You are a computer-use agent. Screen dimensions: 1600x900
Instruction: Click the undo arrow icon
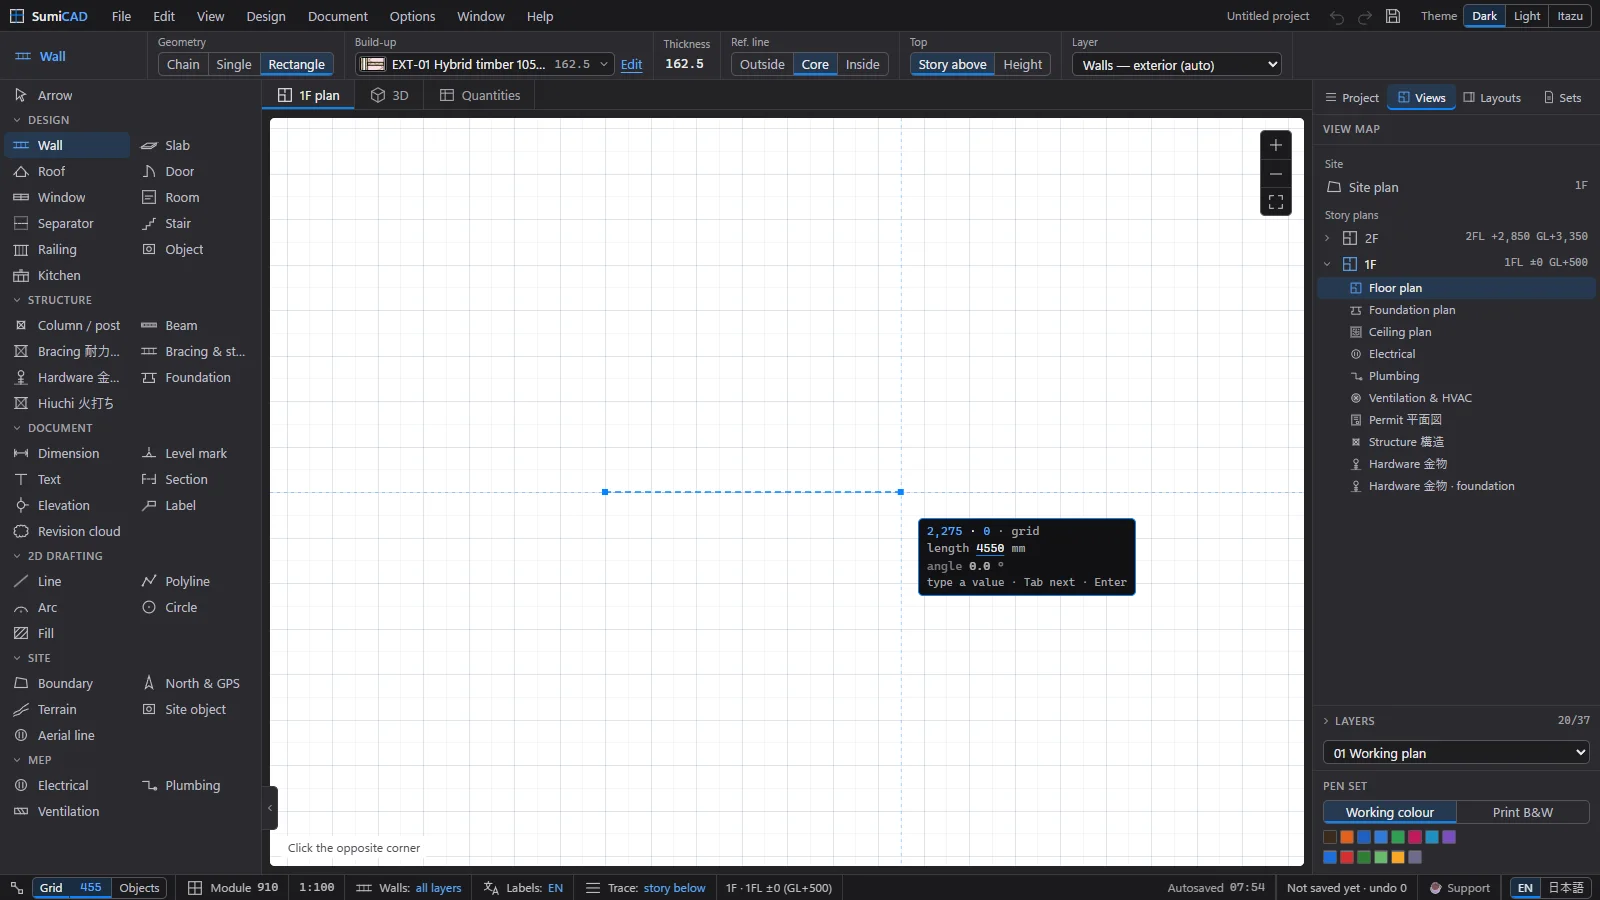1337,16
